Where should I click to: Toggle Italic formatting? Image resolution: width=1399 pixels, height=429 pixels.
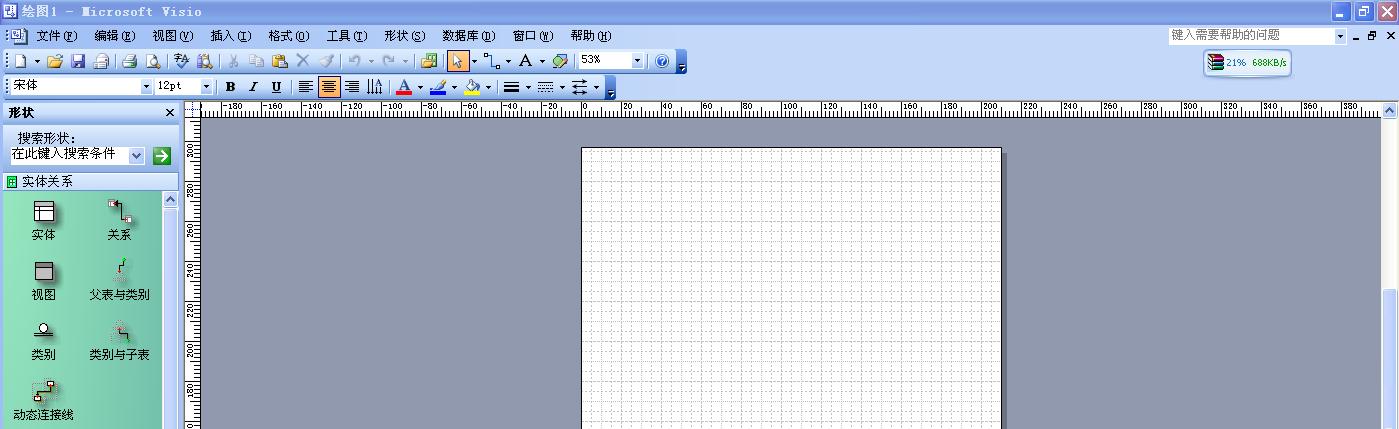click(253, 87)
